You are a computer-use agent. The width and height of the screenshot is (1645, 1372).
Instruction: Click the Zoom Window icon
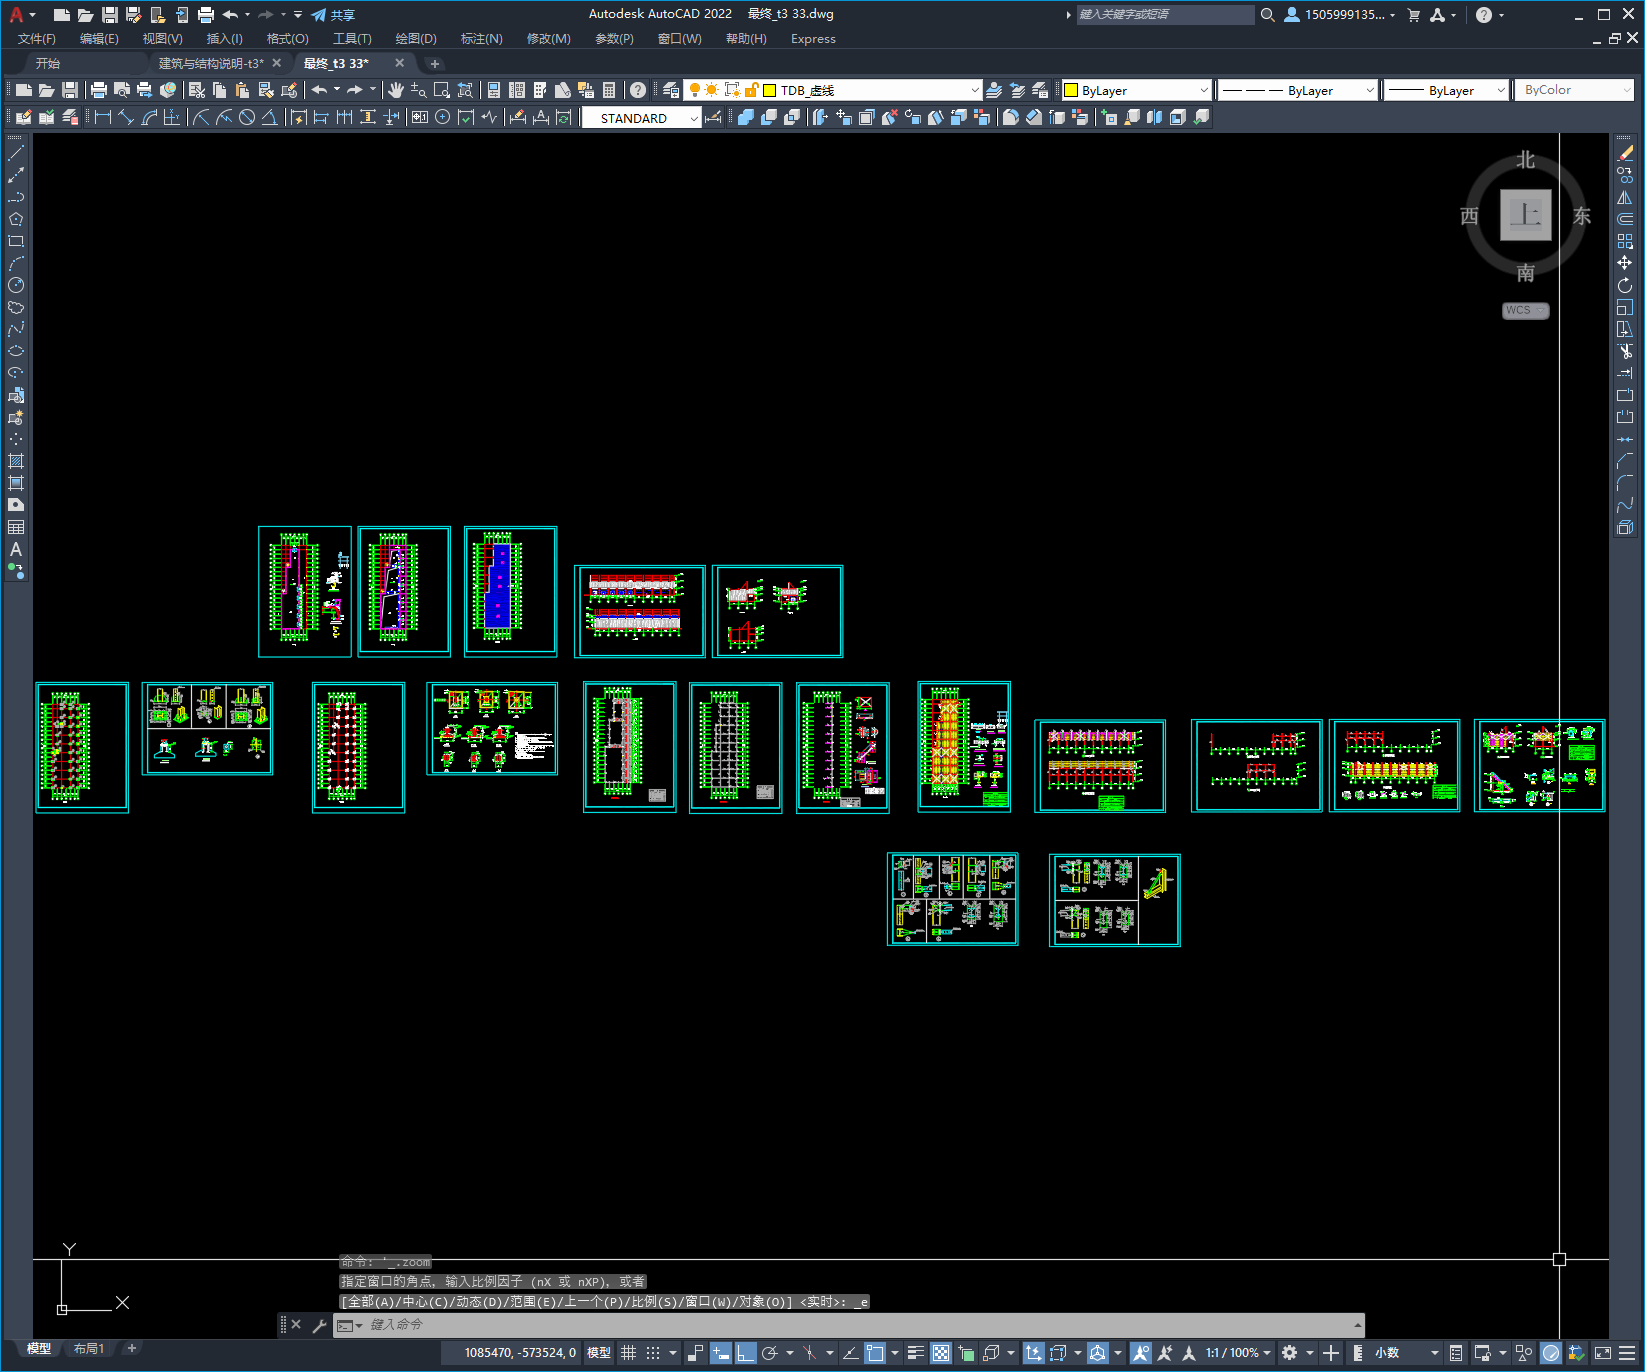441,90
